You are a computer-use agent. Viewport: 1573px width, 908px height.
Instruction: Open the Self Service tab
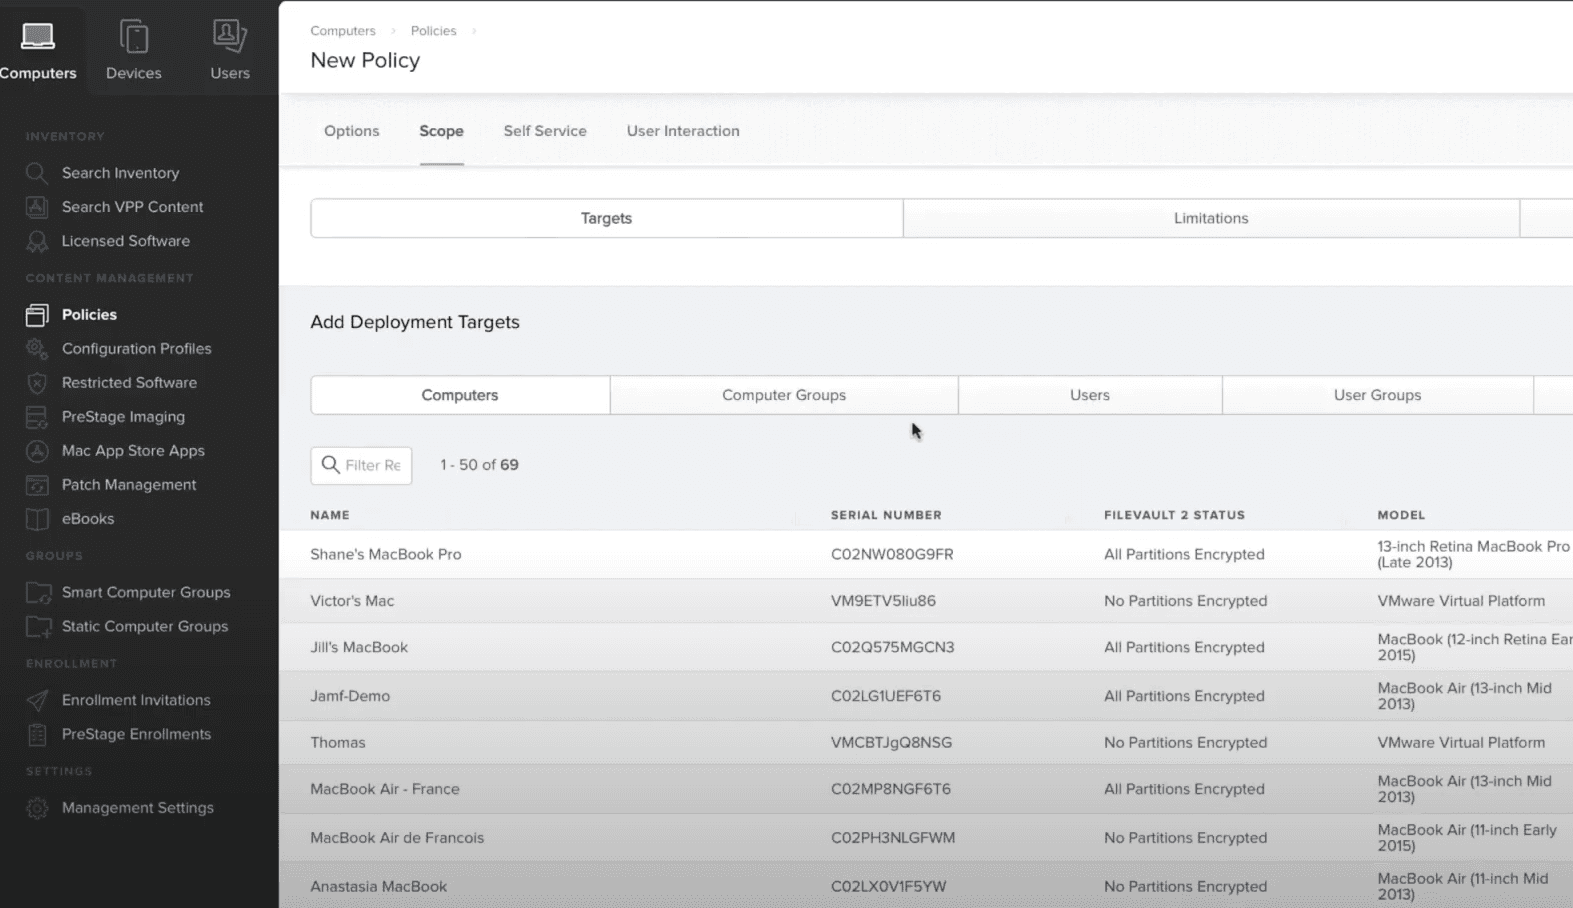545,131
